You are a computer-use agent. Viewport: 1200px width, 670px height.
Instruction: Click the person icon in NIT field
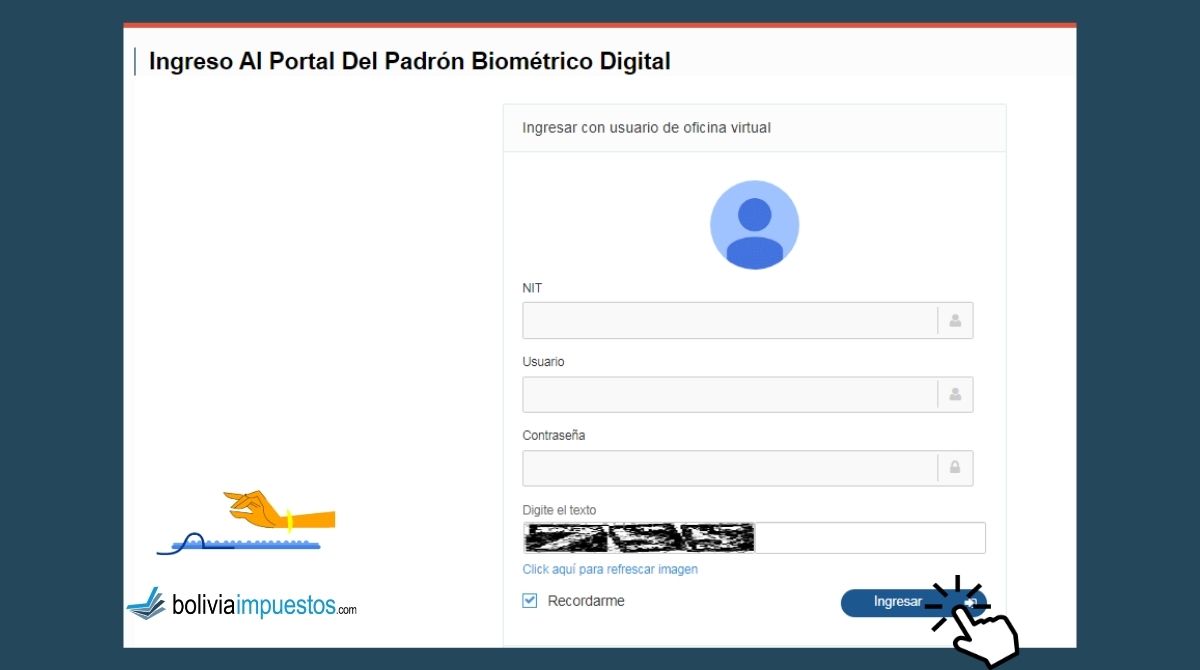pyautogui.click(x=955, y=321)
